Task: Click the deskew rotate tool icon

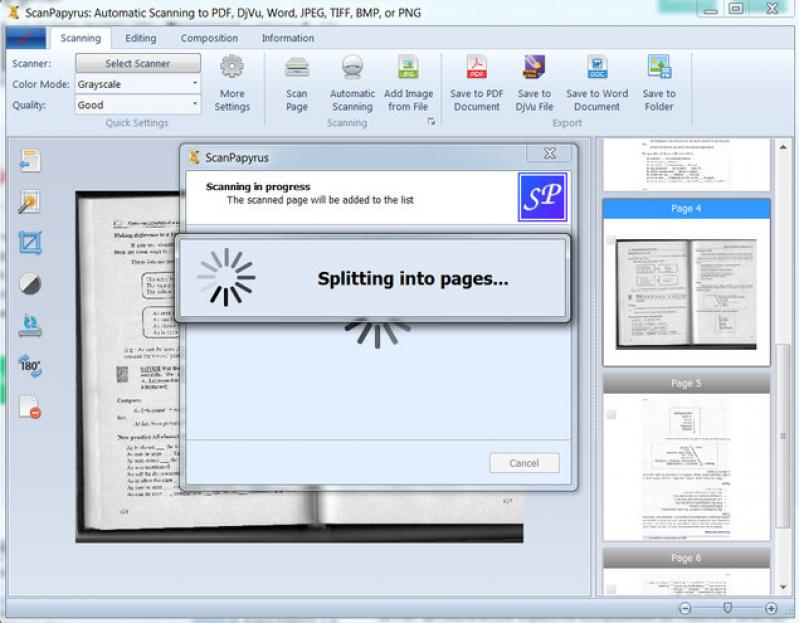Action: (30, 325)
